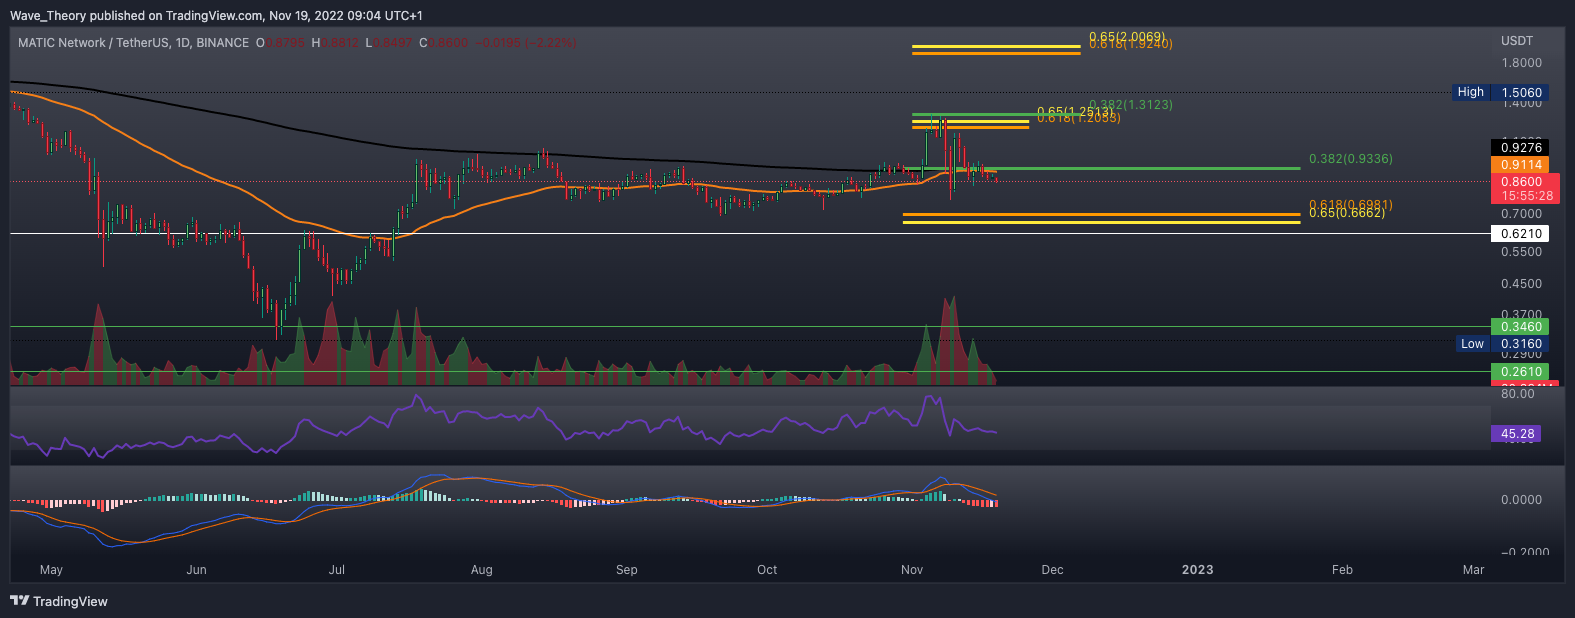Select the red 0.8600 current price tag
This screenshot has height=618, width=1575.
(1520, 182)
